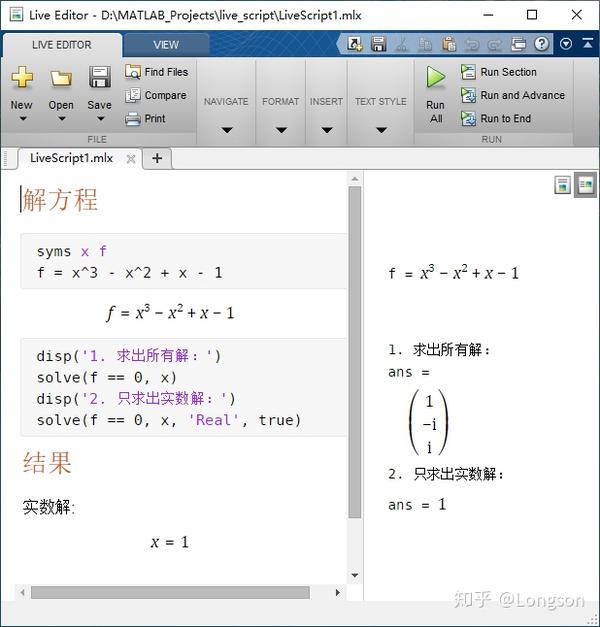Click the horizontal scrollbar left arrow

point(22,592)
